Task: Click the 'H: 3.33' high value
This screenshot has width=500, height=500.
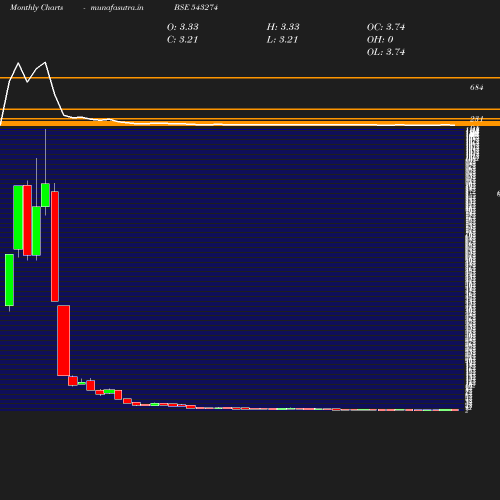Action: pyautogui.click(x=283, y=27)
